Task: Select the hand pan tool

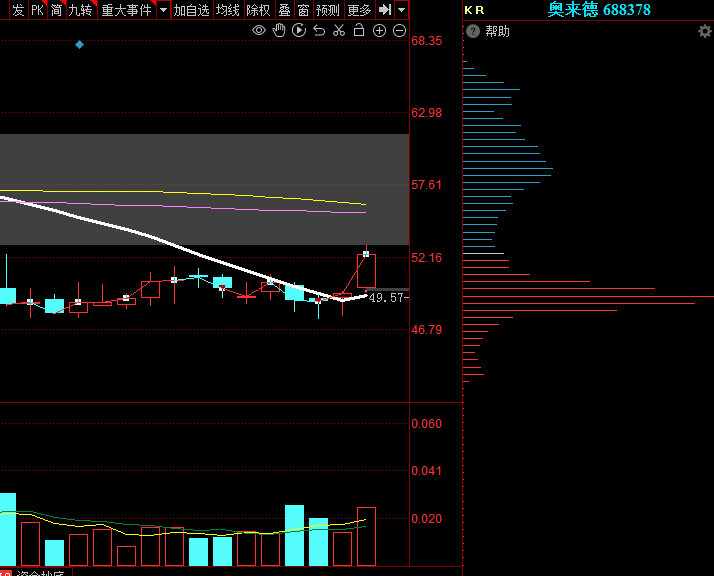Action: tap(279, 31)
